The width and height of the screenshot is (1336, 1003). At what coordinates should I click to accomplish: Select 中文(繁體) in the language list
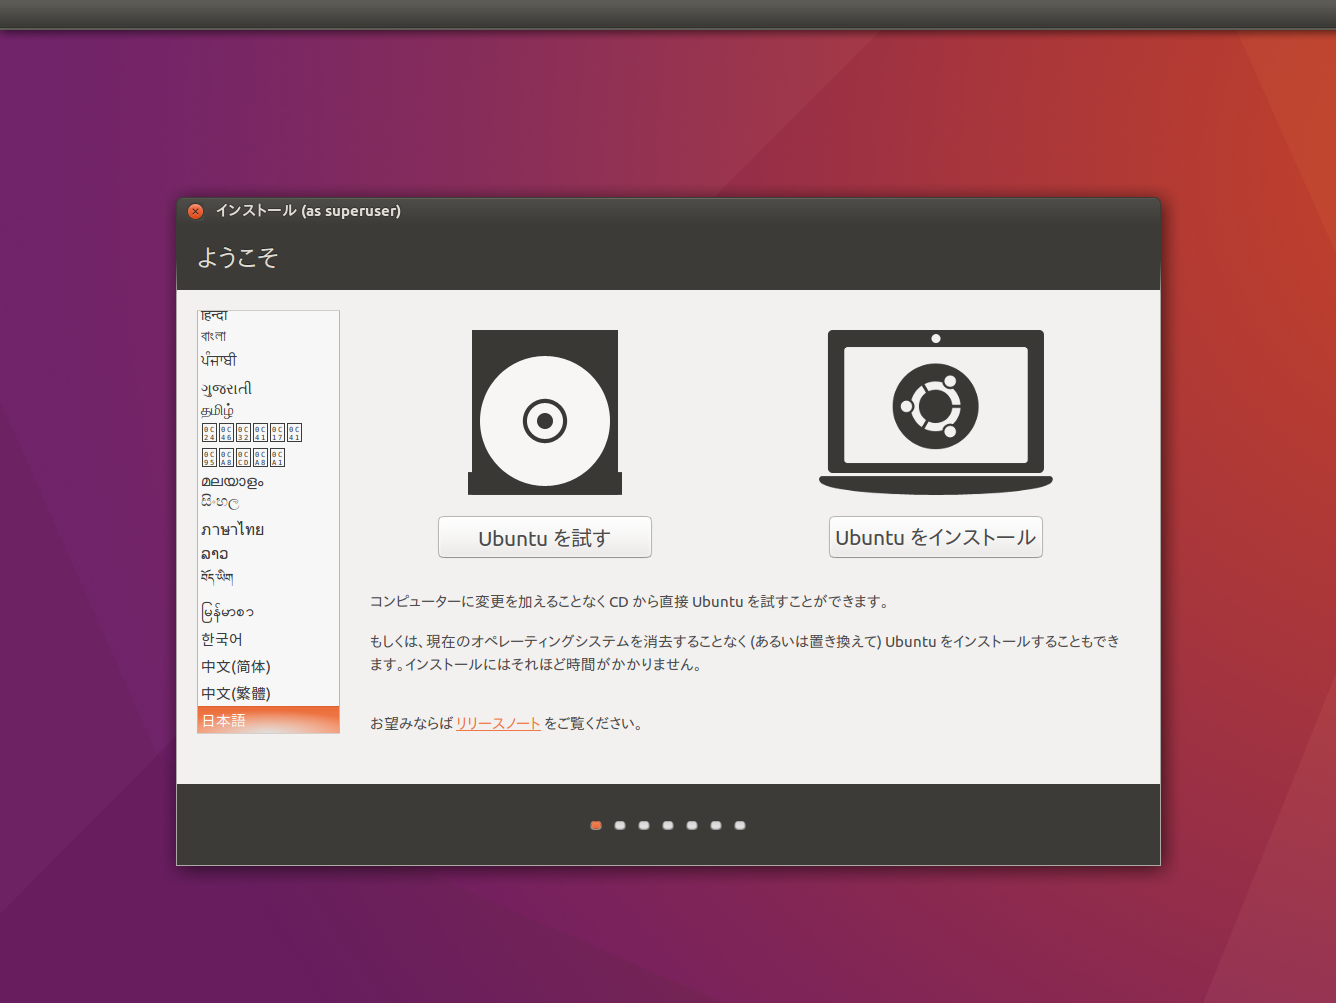tap(268, 693)
